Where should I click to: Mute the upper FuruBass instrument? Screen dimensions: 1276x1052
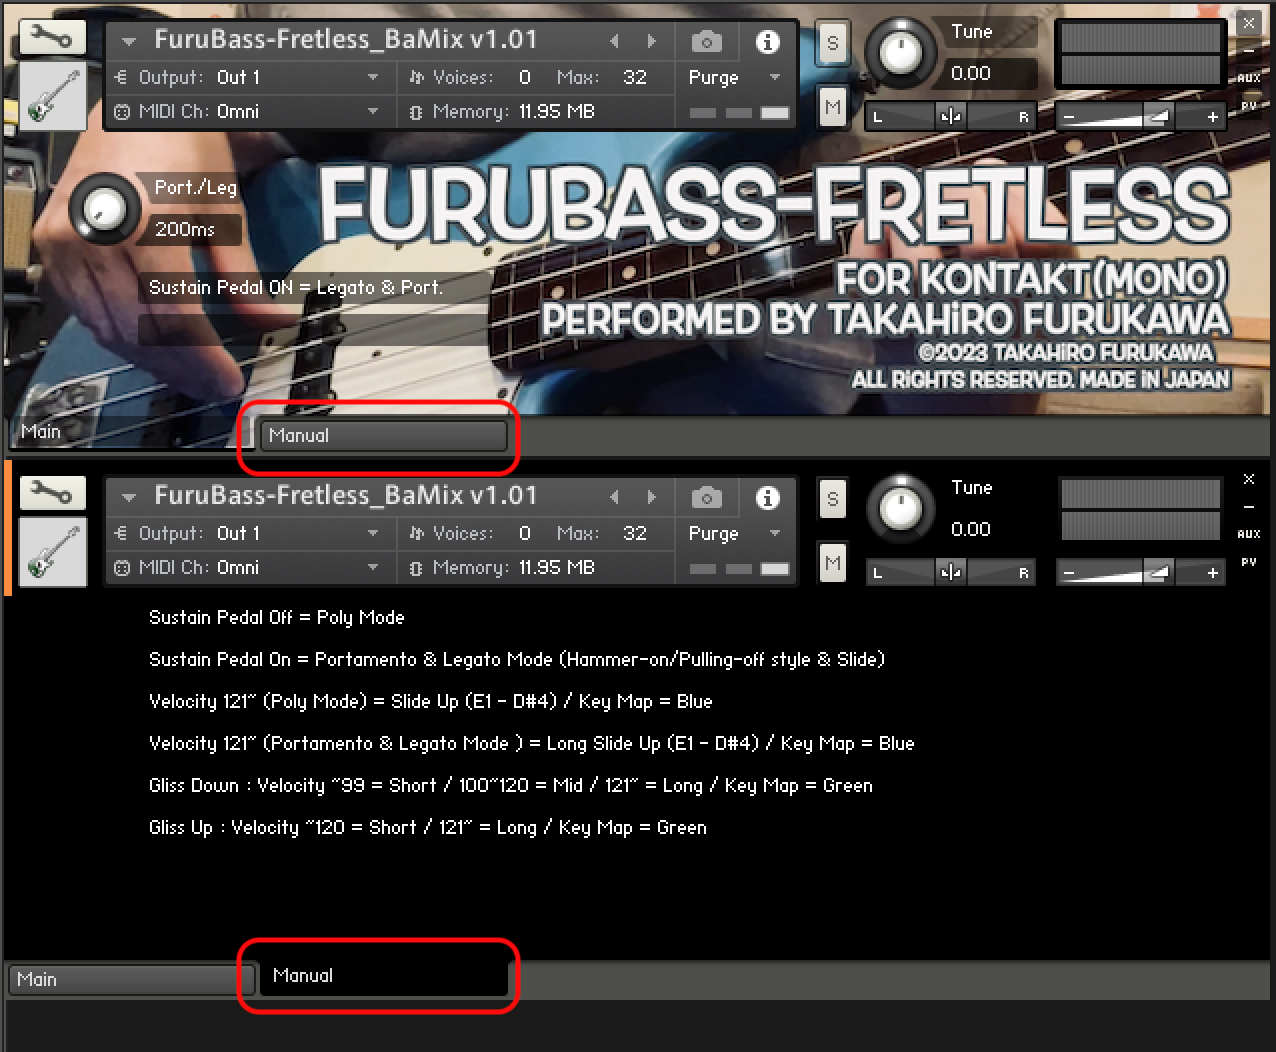pyautogui.click(x=833, y=107)
